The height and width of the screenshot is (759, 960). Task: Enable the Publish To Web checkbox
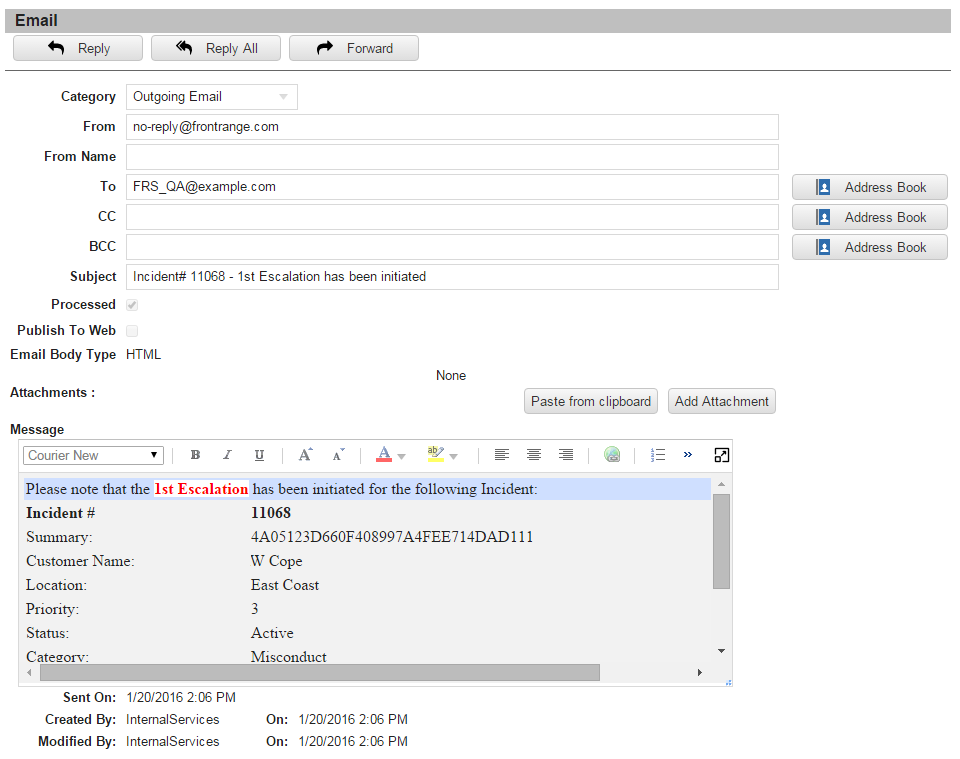[x=132, y=331]
